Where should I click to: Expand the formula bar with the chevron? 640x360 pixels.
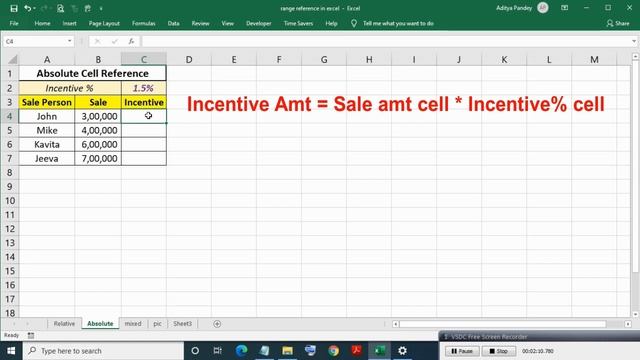click(634, 41)
